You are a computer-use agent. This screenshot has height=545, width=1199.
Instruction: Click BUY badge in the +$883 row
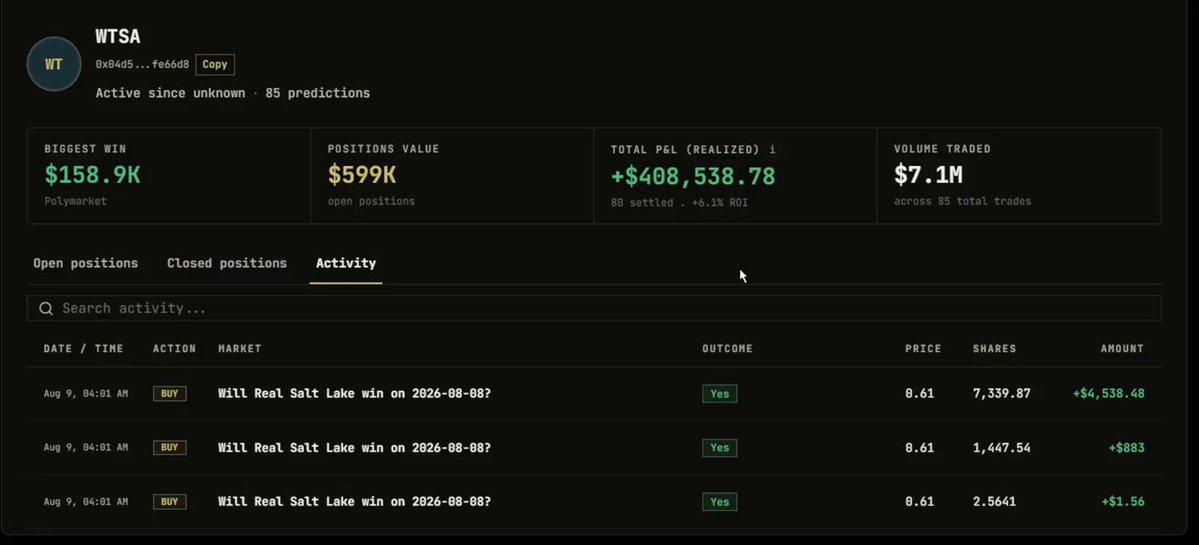pos(170,448)
